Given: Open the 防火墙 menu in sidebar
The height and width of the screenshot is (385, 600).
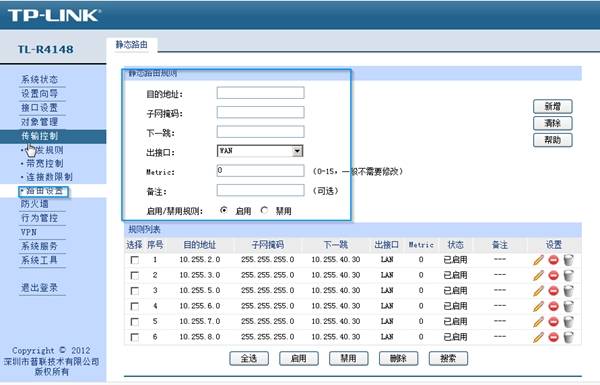Looking at the screenshot, I should click(34, 204).
